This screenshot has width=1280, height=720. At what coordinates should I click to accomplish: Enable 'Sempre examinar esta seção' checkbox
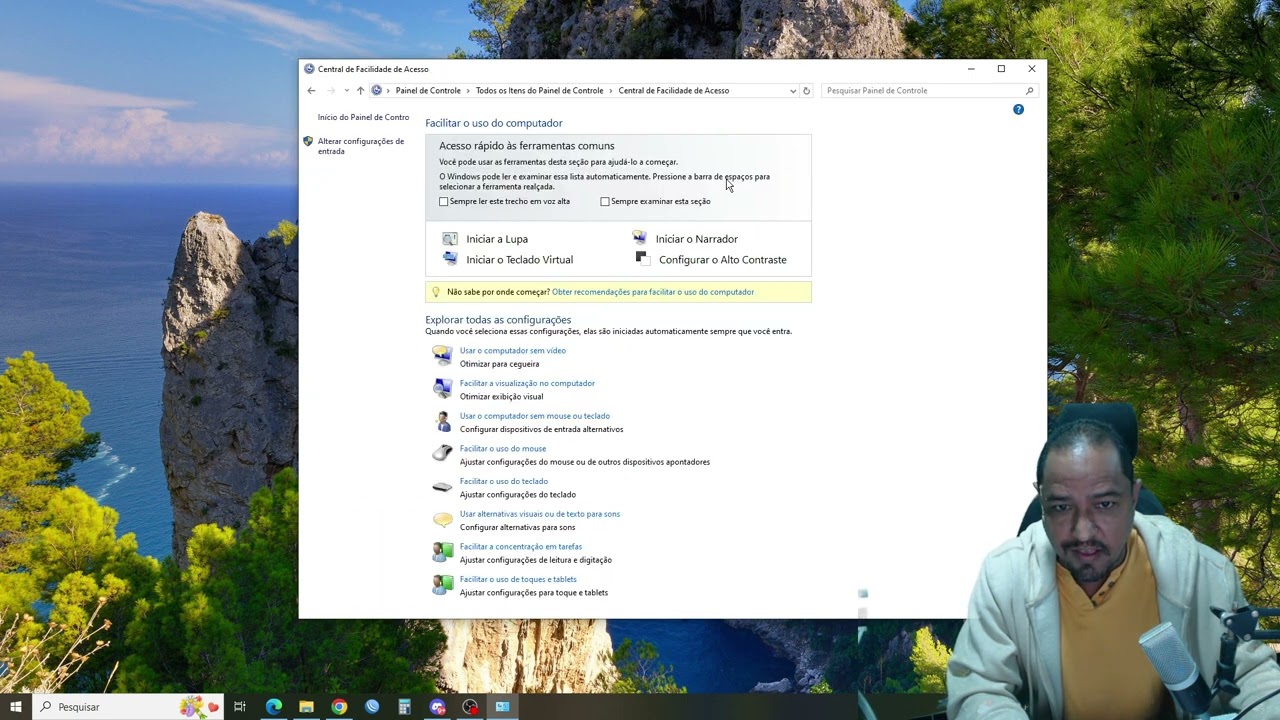point(605,202)
